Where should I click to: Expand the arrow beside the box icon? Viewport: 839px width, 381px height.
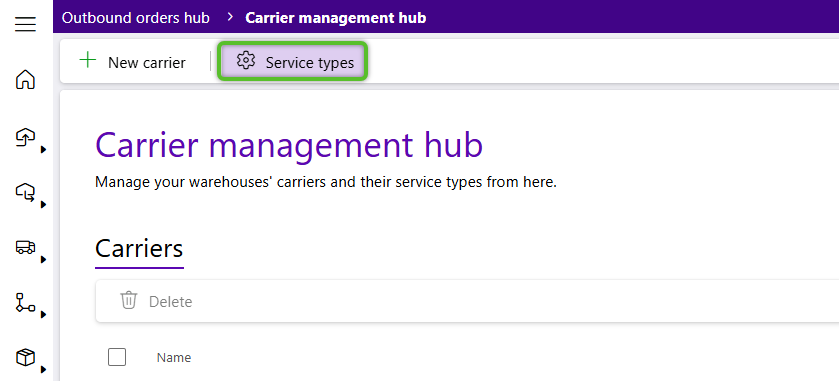[x=43, y=369]
